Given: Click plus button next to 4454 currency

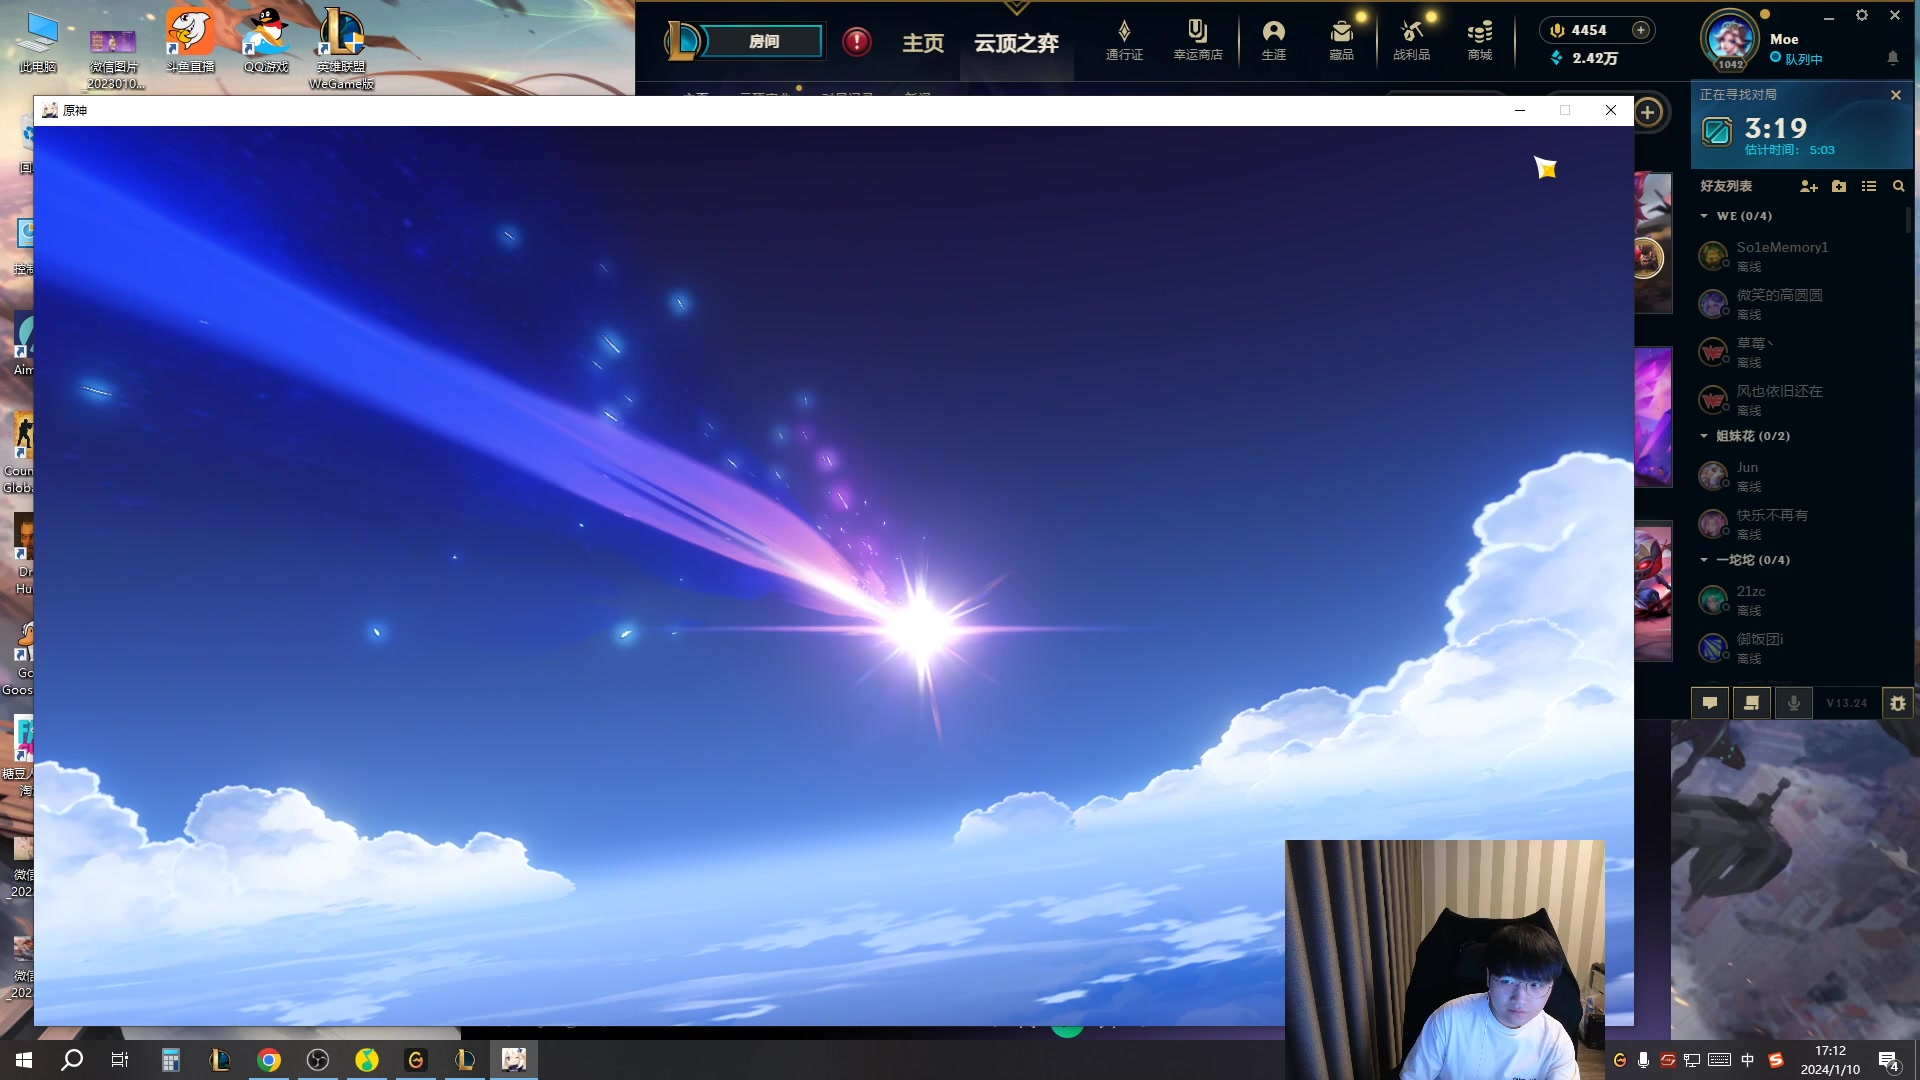Looking at the screenshot, I should [x=1641, y=30].
